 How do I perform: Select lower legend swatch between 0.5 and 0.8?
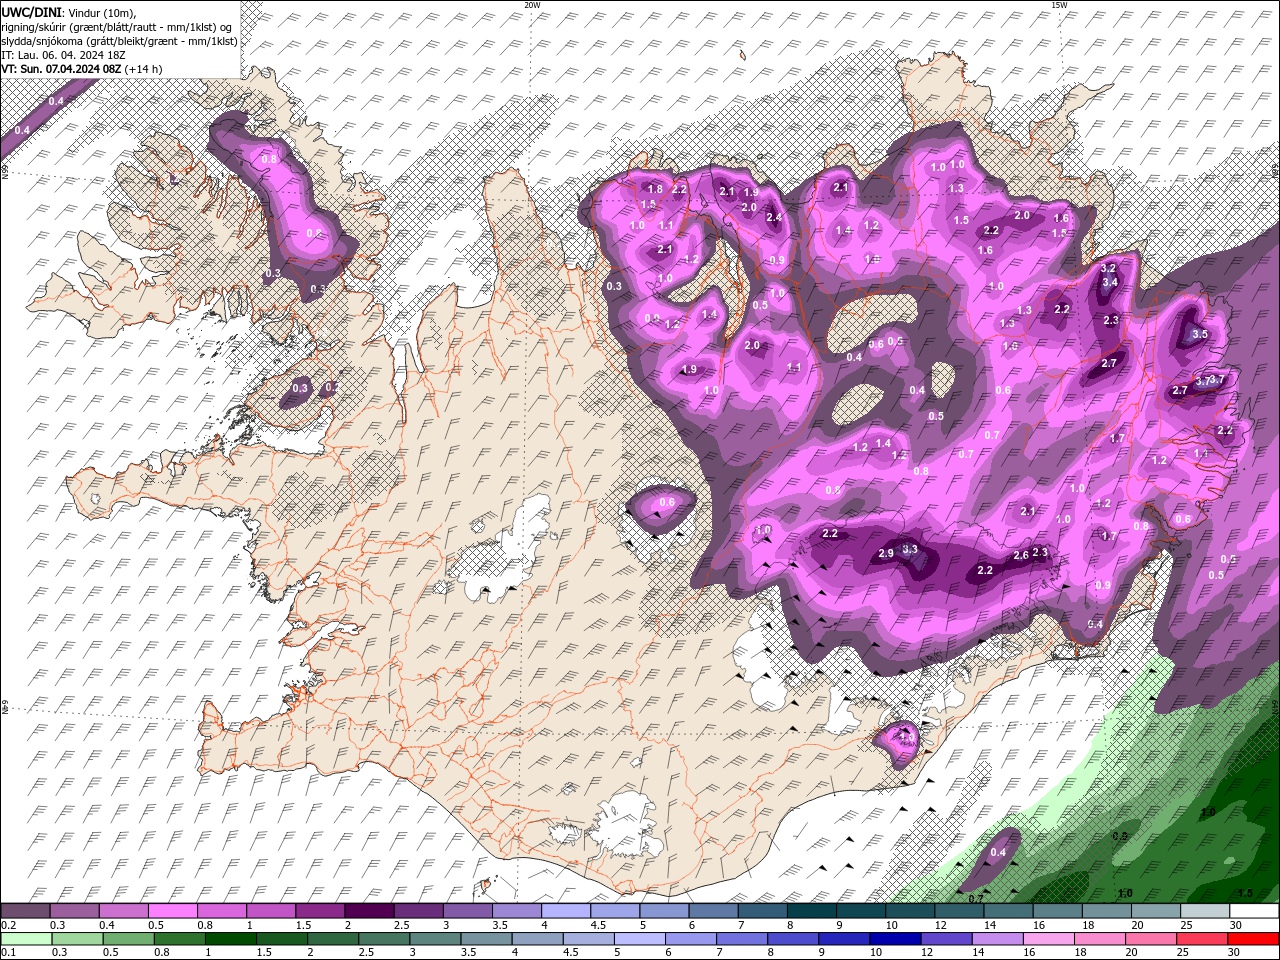127,939
